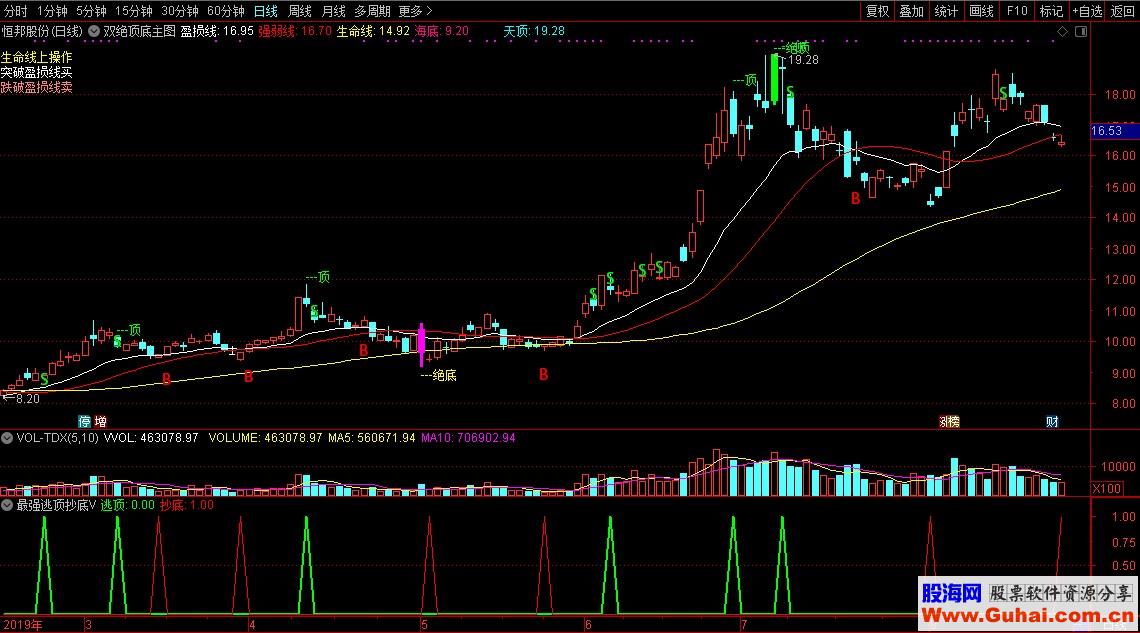
Task: Click the 突破盈损线买 hint text
Action: pos(37,72)
